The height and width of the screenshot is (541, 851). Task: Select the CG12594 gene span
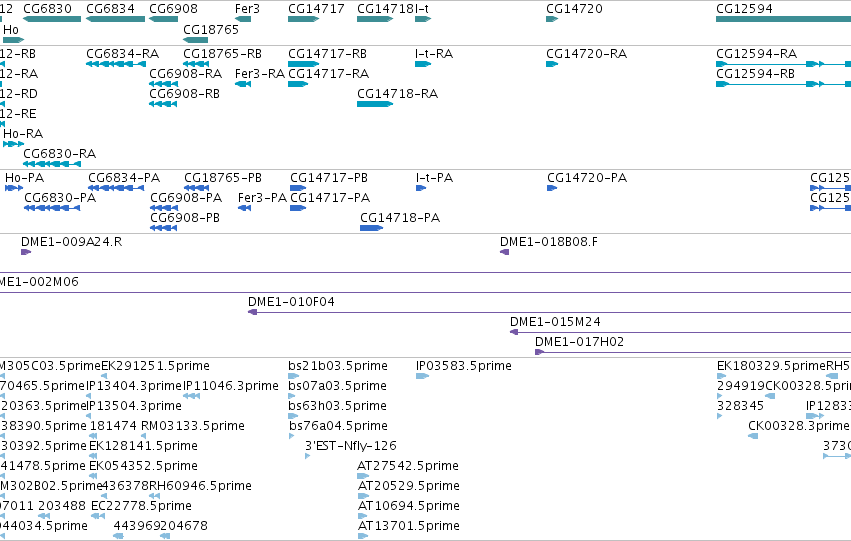[783, 19]
